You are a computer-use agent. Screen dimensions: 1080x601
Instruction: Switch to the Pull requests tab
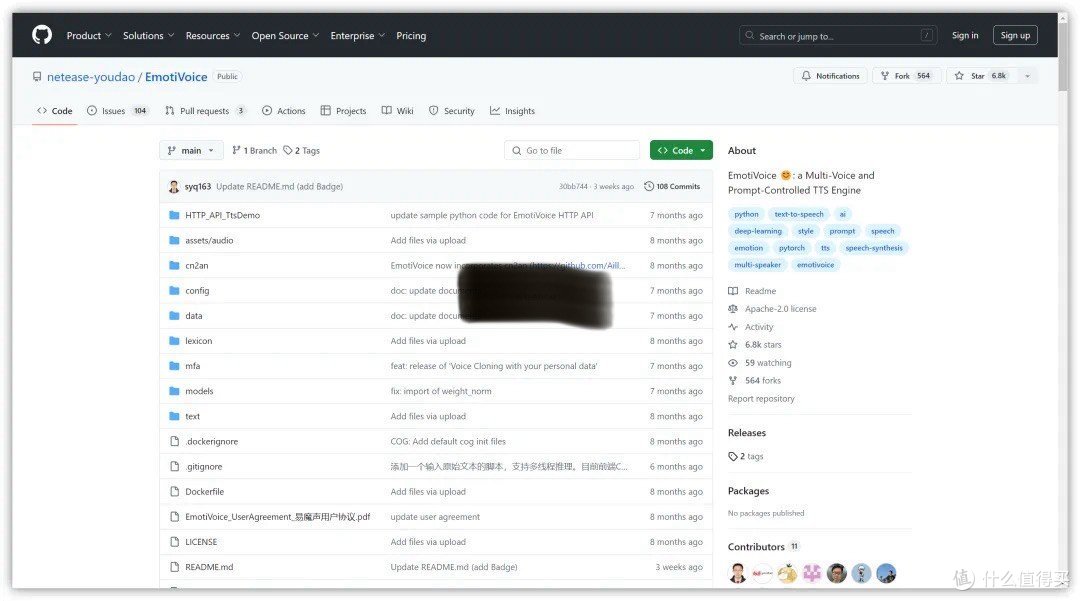click(x=205, y=111)
